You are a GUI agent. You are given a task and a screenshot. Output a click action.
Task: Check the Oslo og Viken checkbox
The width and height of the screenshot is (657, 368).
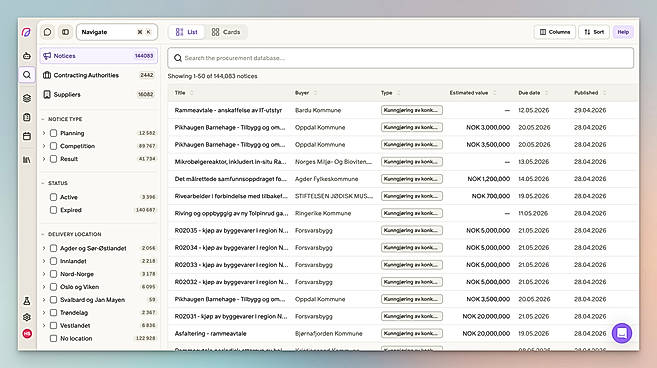pos(53,287)
